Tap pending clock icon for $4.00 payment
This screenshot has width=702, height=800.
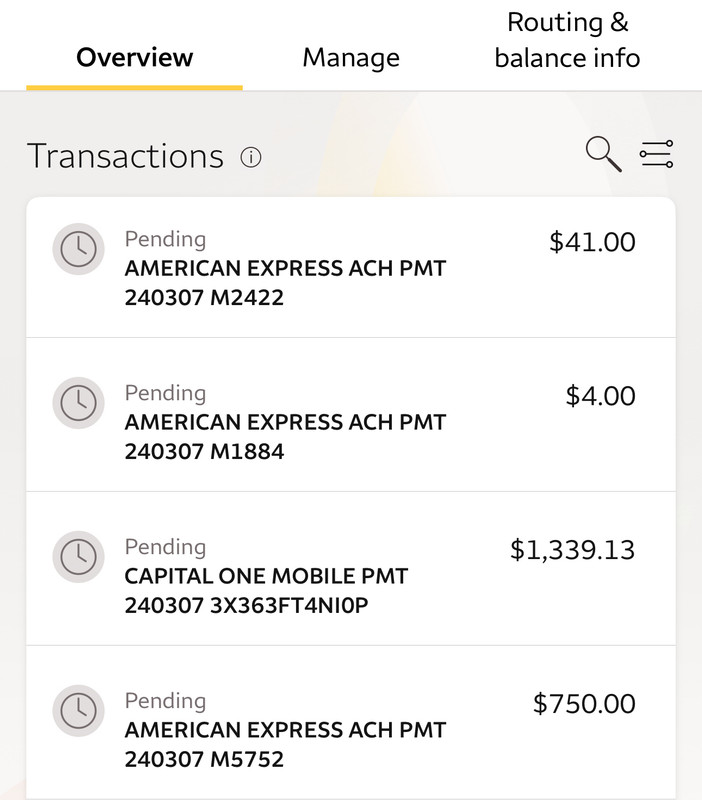(79, 403)
